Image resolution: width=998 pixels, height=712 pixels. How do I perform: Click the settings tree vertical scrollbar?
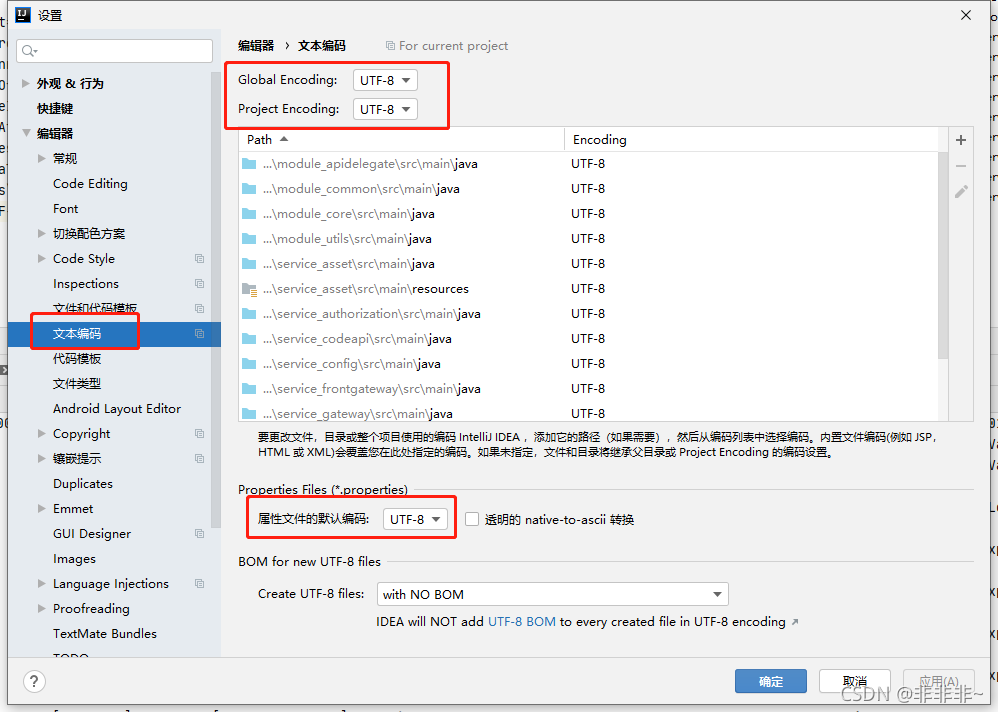tap(216, 299)
